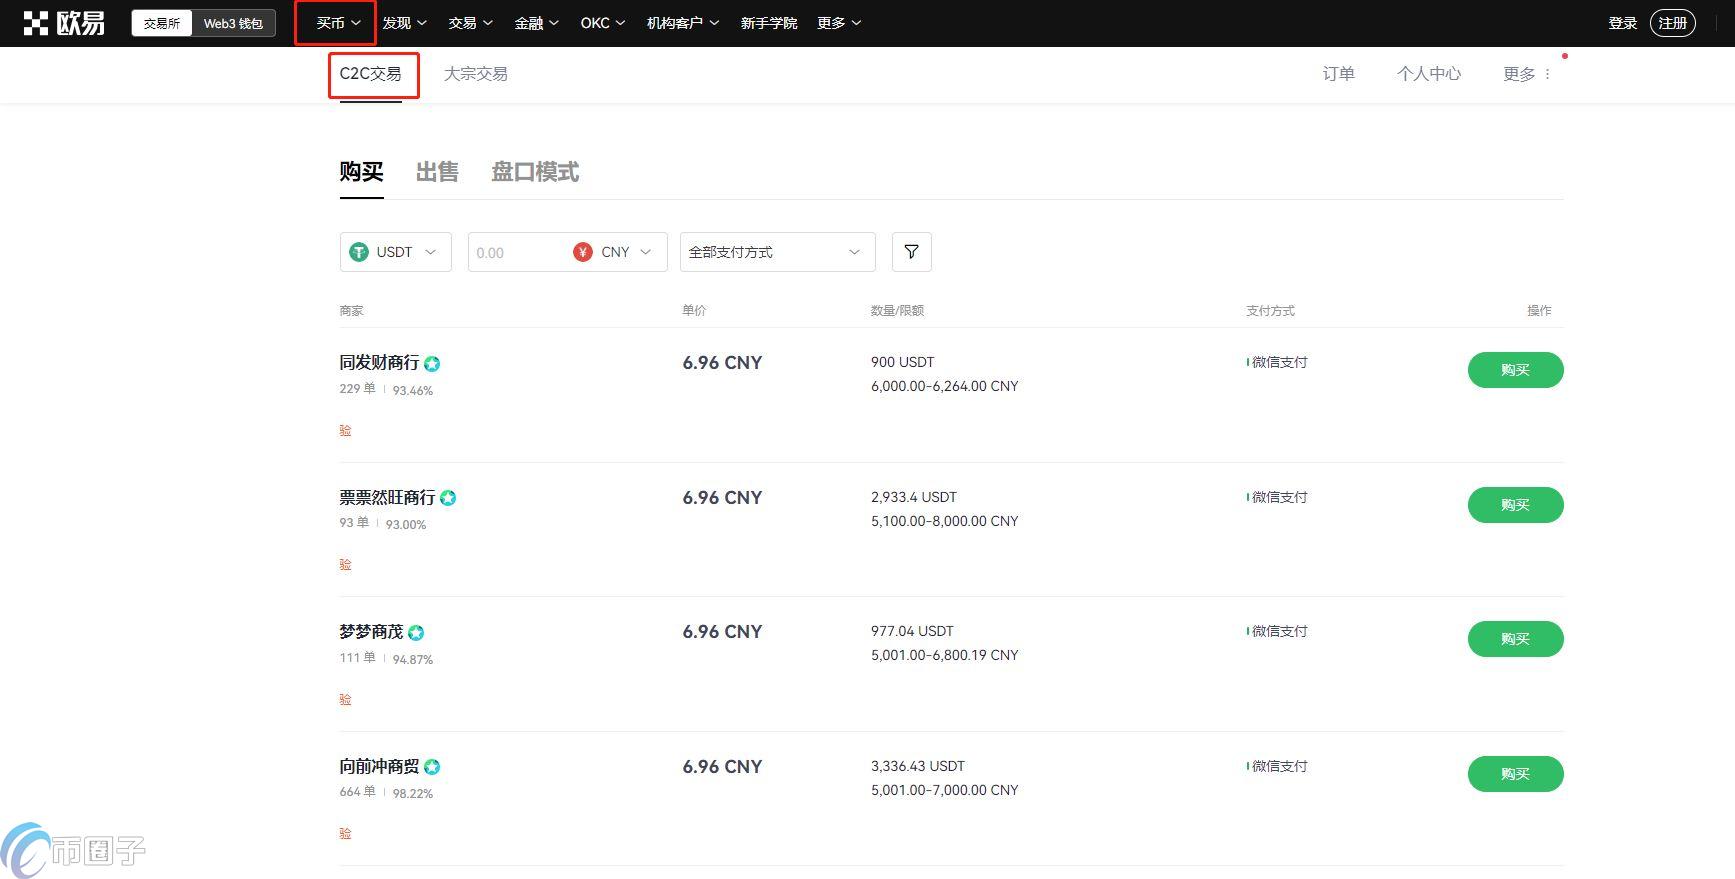Click the 900 USDT quantity text
Viewport: 1735px width, 879px height.
(x=902, y=362)
